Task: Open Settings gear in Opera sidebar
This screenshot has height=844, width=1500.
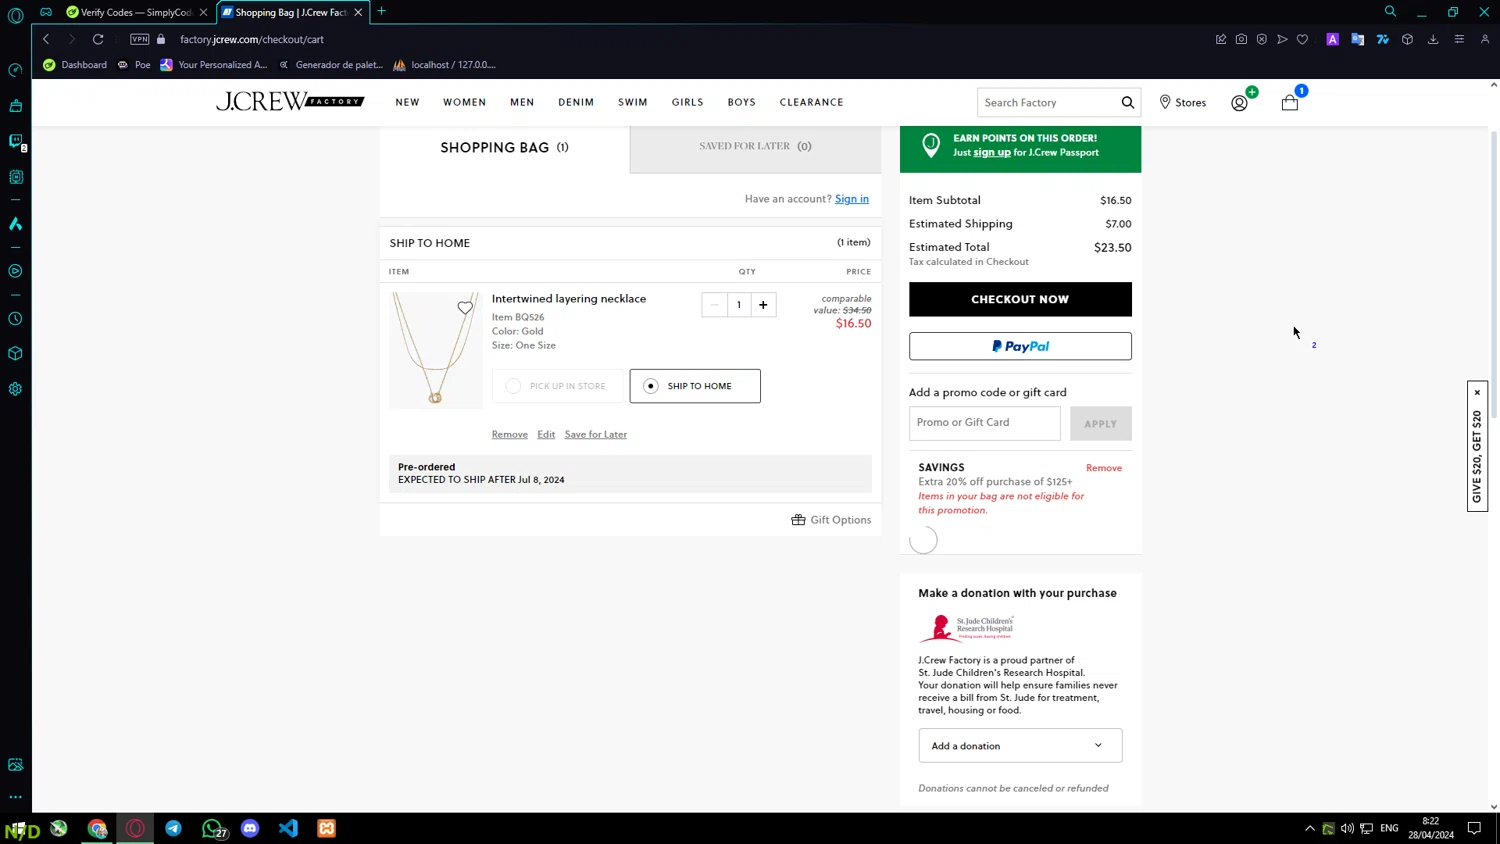Action: 15,389
